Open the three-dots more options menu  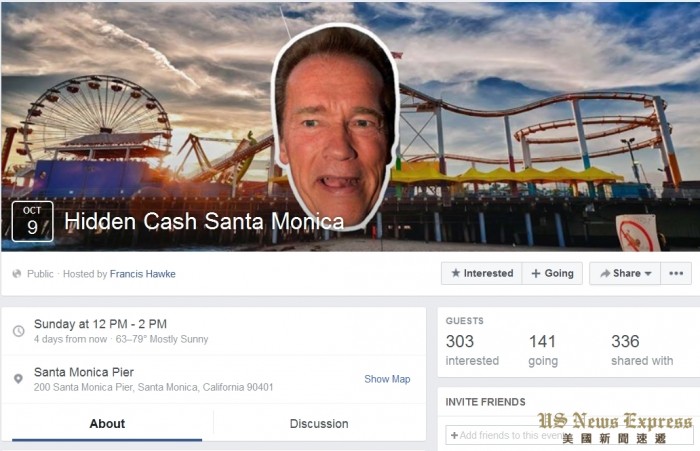point(676,273)
